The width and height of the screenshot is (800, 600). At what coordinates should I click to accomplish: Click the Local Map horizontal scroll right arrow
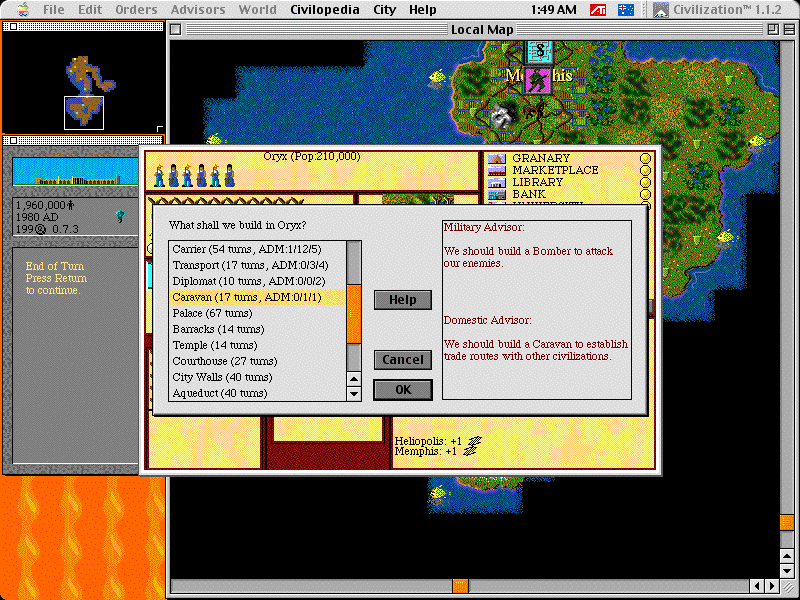772,586
